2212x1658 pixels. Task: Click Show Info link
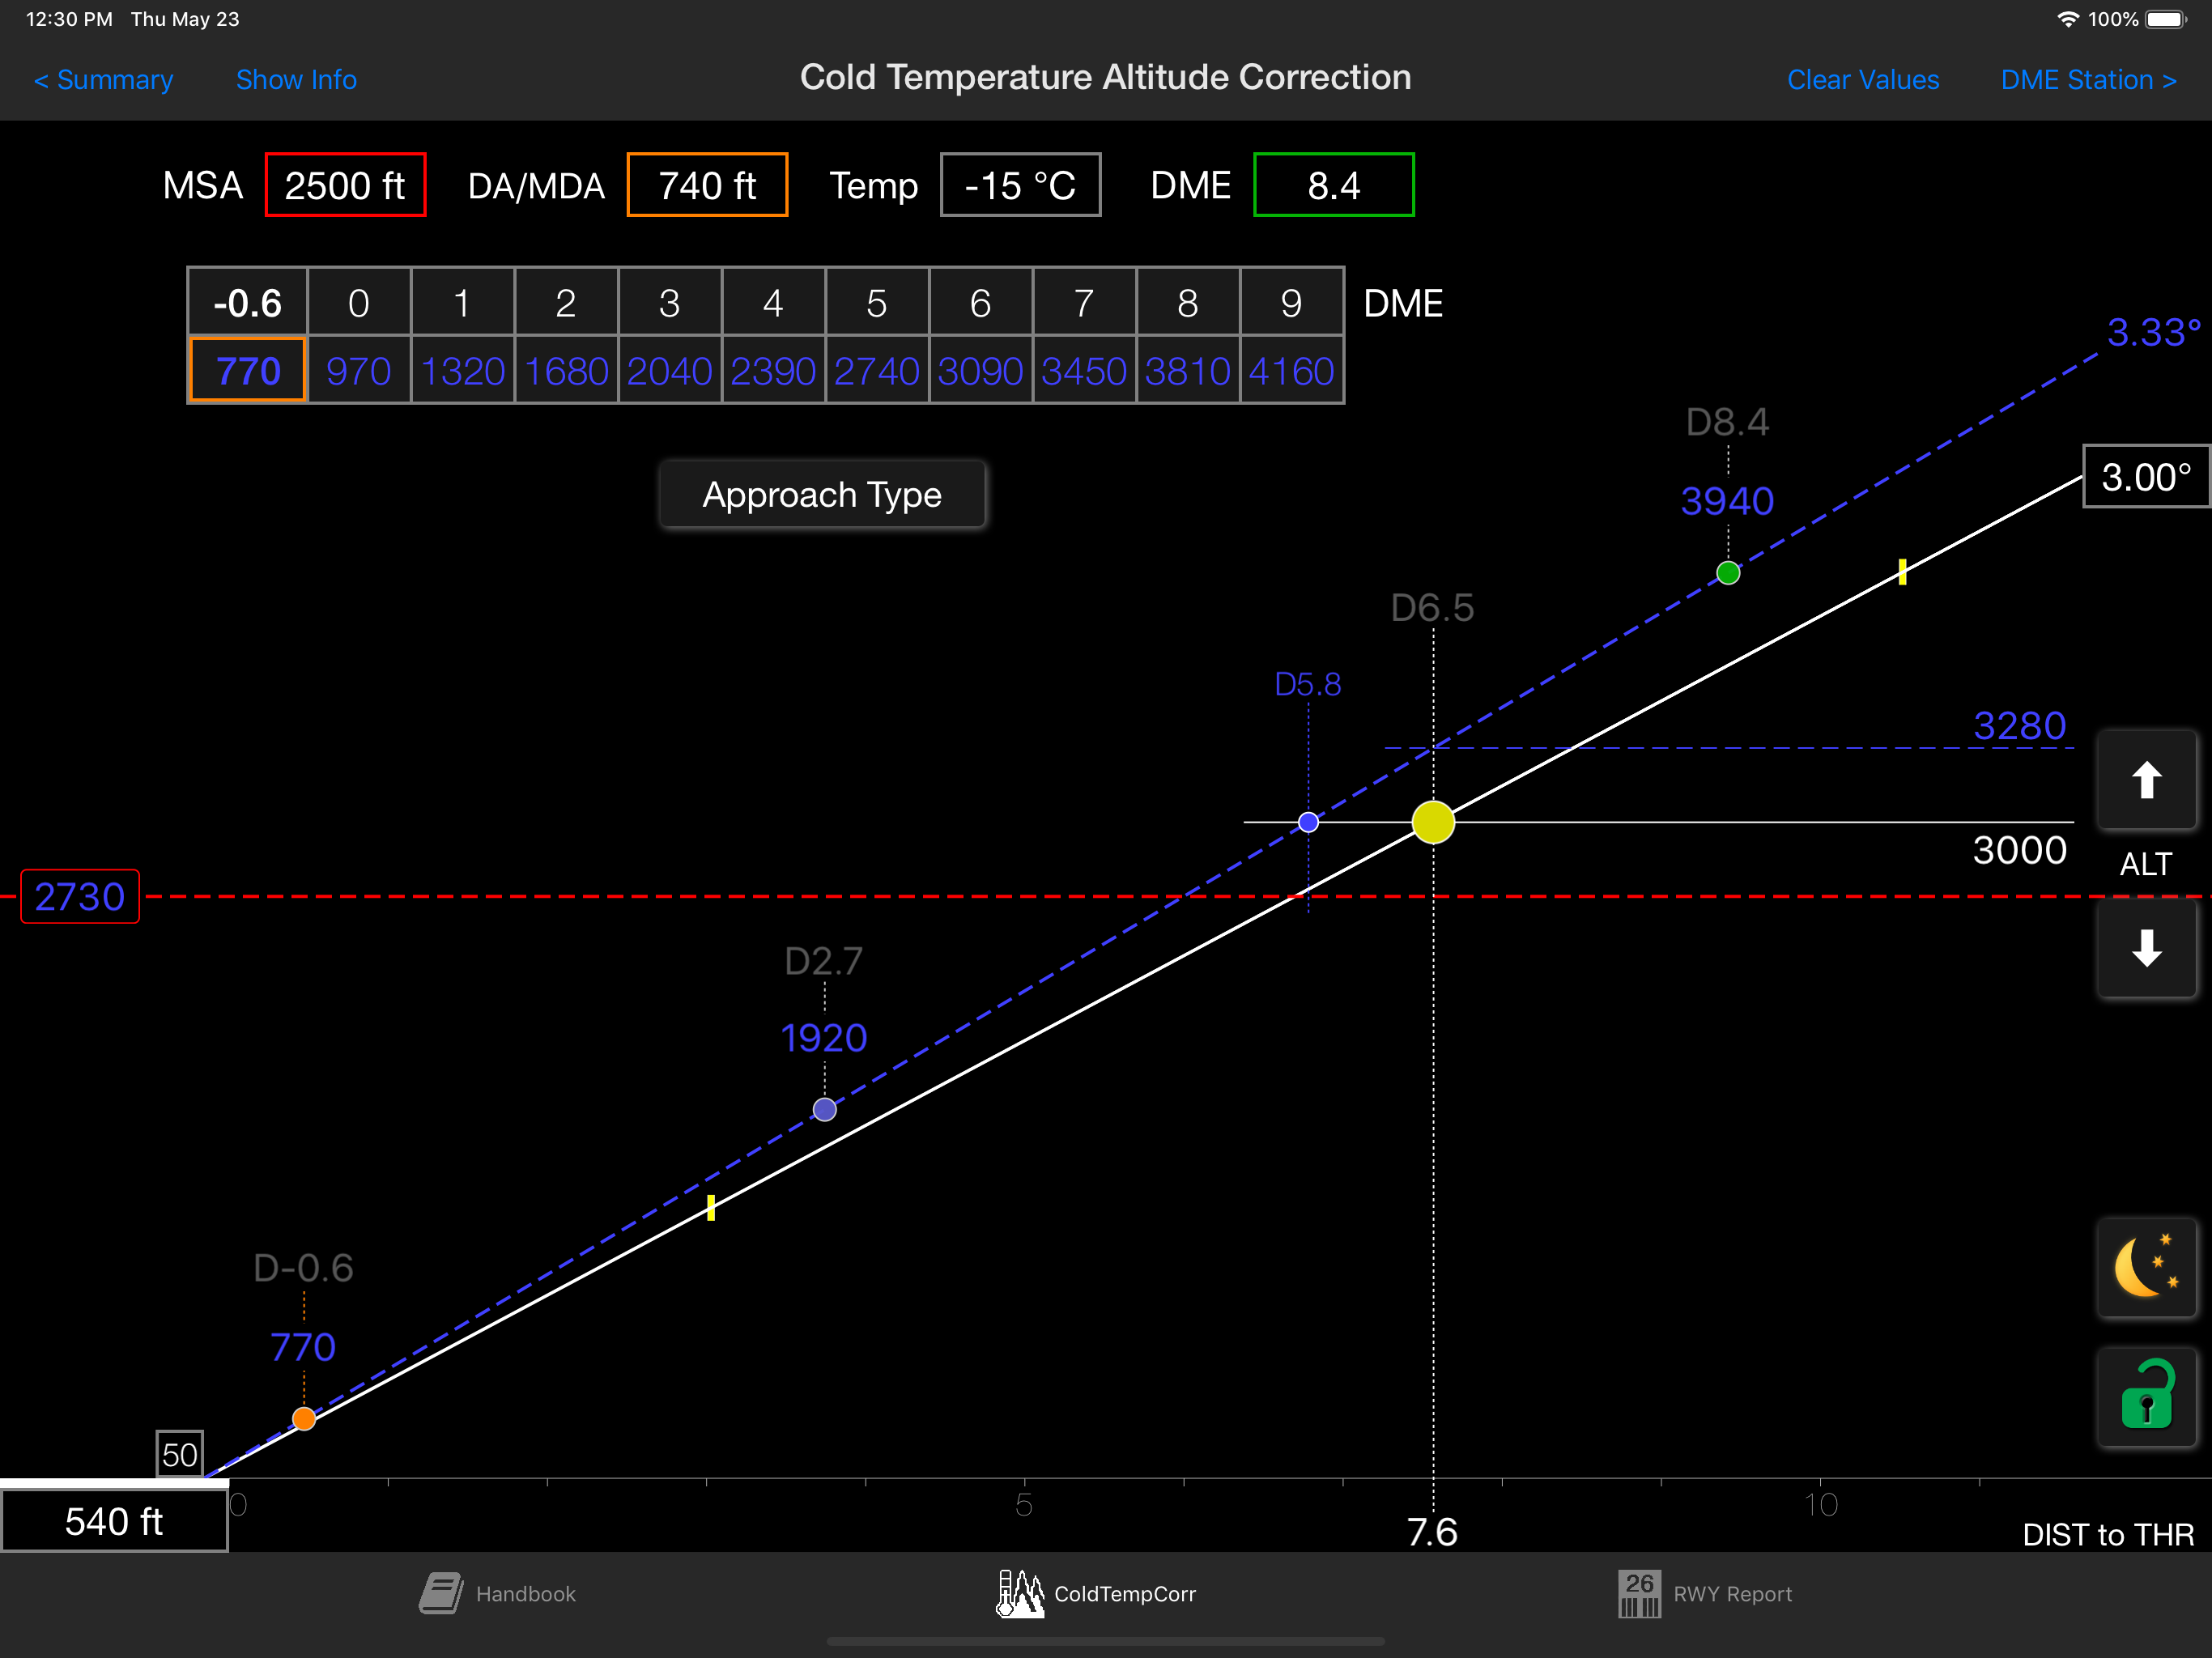pyautogui.click(x=296, y=80)
